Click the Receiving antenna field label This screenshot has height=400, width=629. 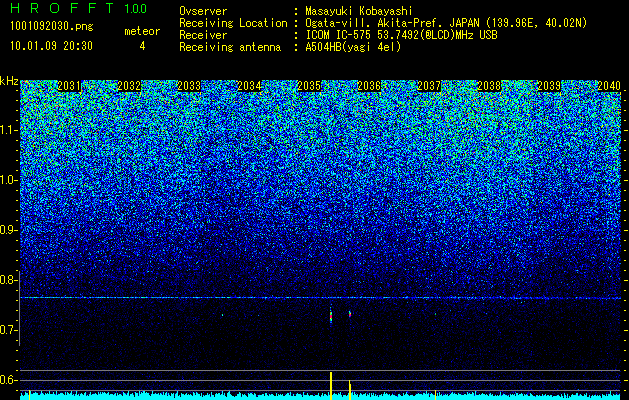[x=230, y=47]
